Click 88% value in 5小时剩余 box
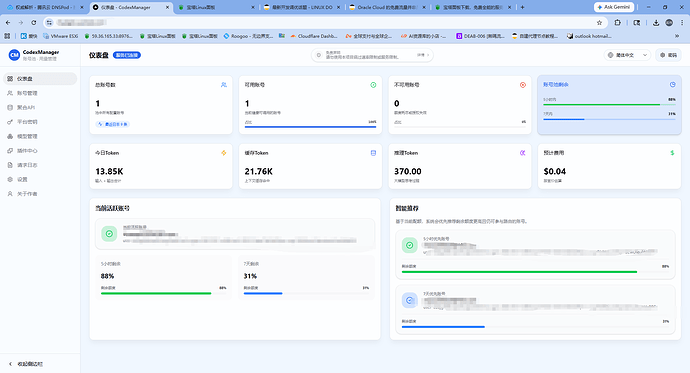 107,276
